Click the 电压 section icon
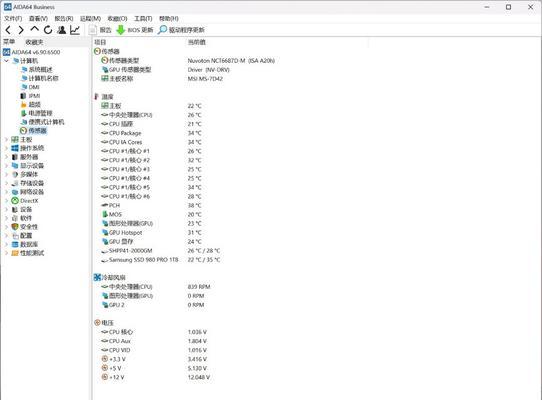 [97, 323]
